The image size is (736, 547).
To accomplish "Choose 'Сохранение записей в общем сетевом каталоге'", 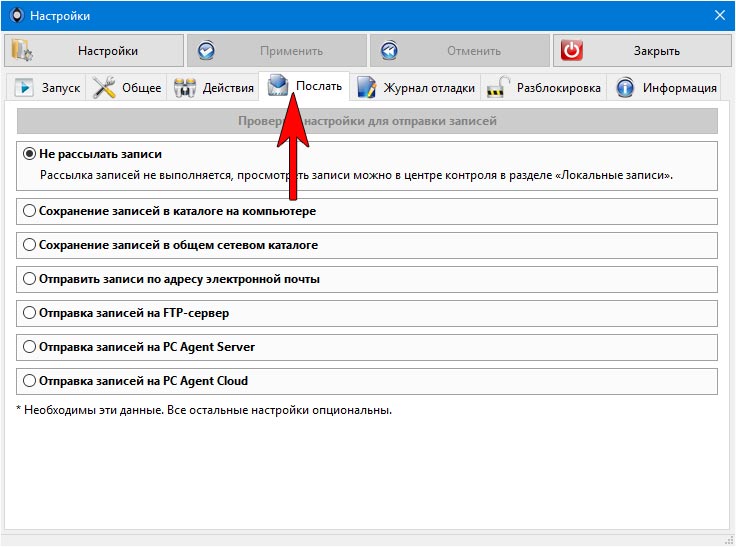I will [29, 245].
